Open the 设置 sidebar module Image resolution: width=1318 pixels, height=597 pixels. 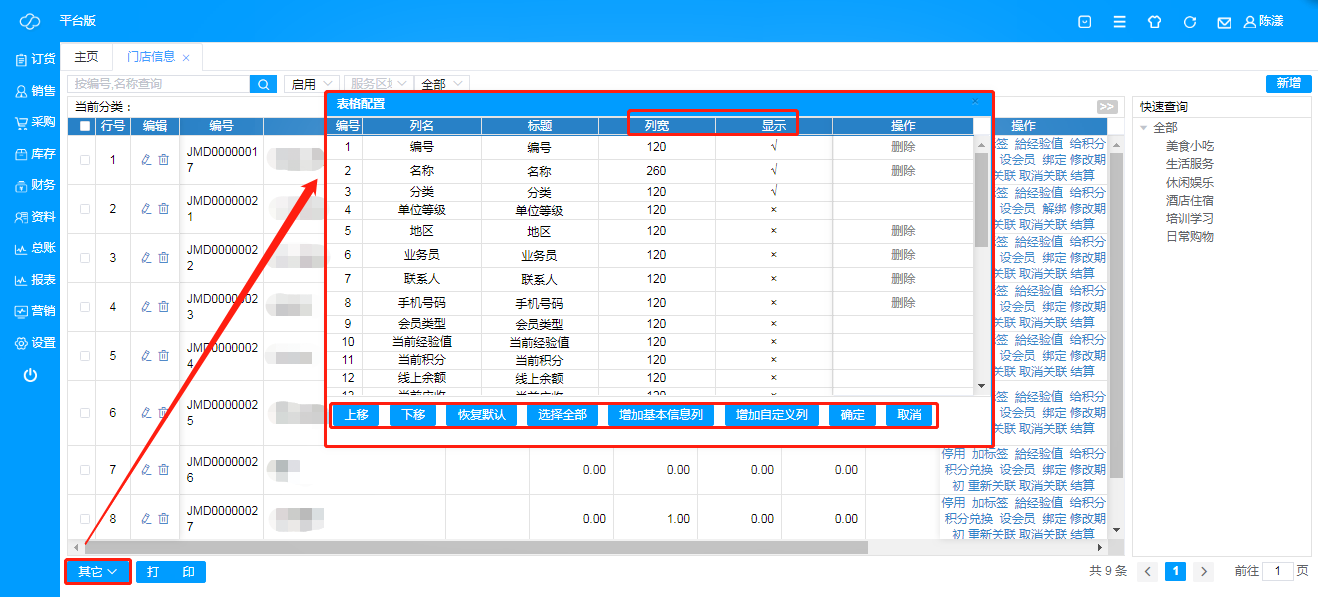click(x=35, y=343)
